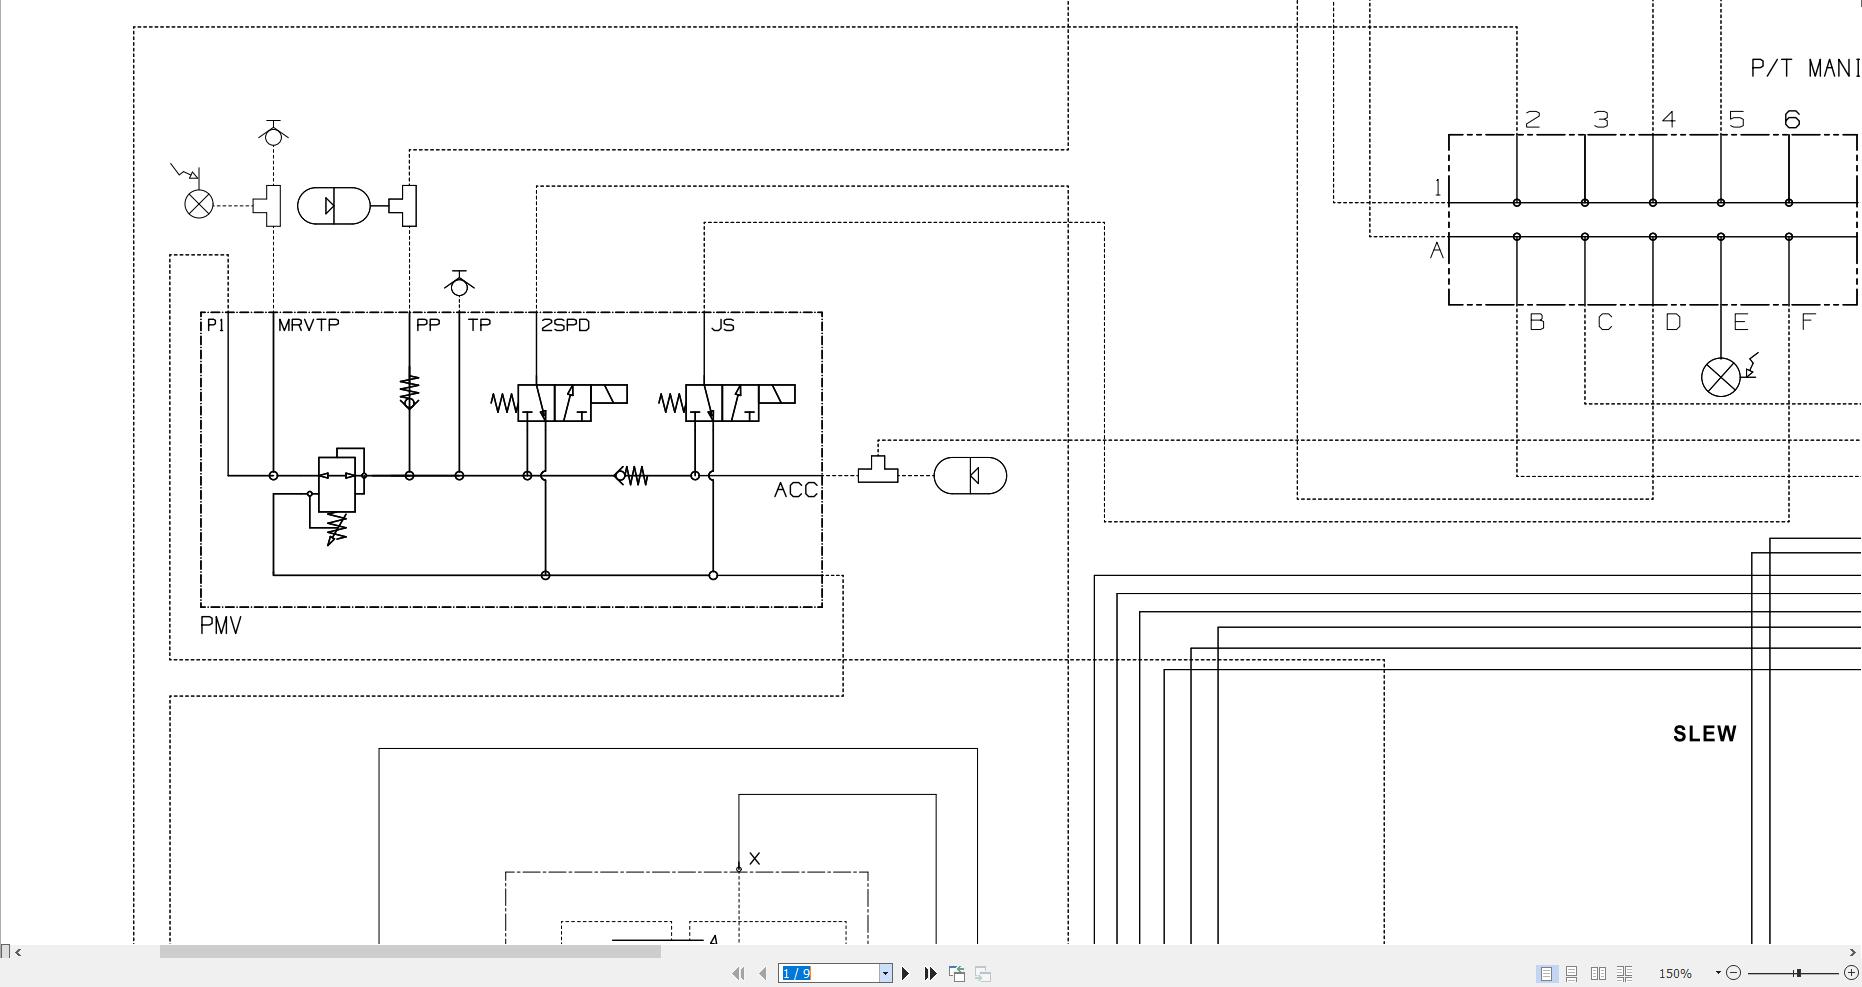This screenshot has width=1862, height=987.
Task: Select two-page facing layout mode
Action: point(1598,973)
